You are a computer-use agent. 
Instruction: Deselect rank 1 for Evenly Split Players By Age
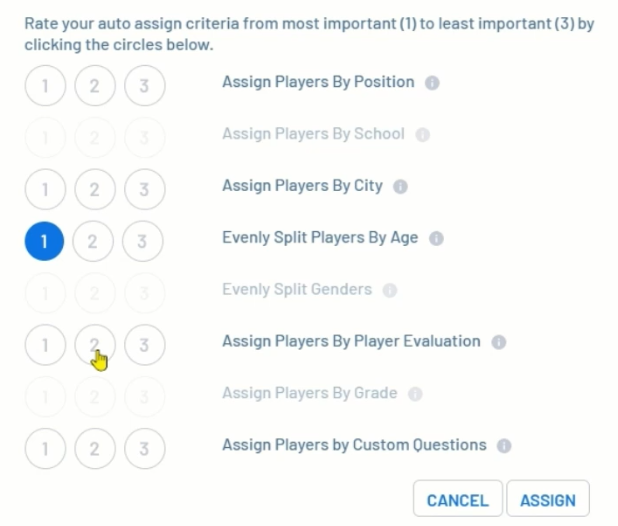click(x=45, y=242)
